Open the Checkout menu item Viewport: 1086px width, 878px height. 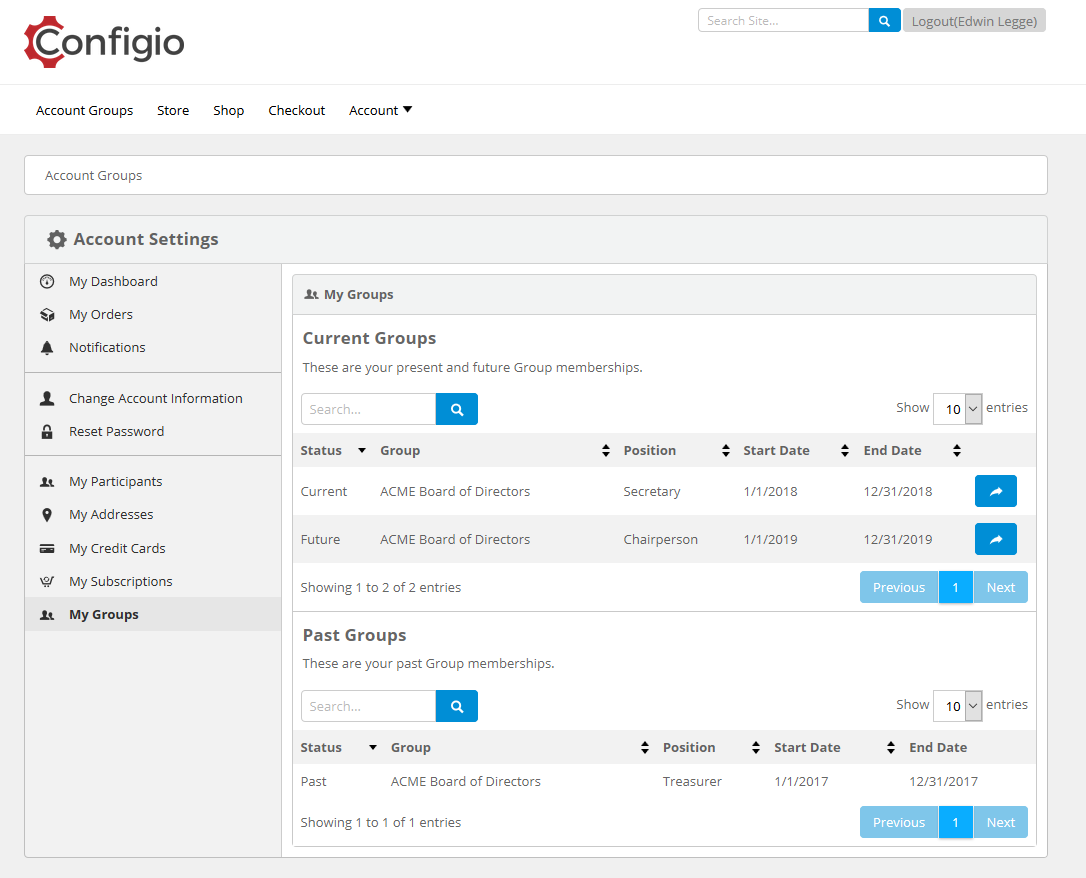[x=296, y=110]
